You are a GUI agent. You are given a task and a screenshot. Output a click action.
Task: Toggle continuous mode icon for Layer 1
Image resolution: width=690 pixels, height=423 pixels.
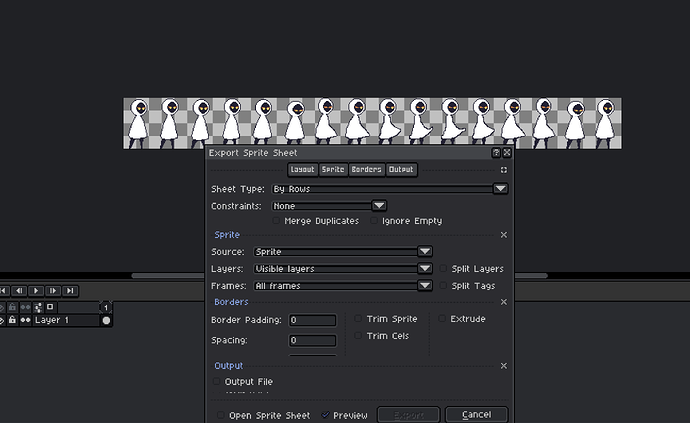click(x=25, y=320)
